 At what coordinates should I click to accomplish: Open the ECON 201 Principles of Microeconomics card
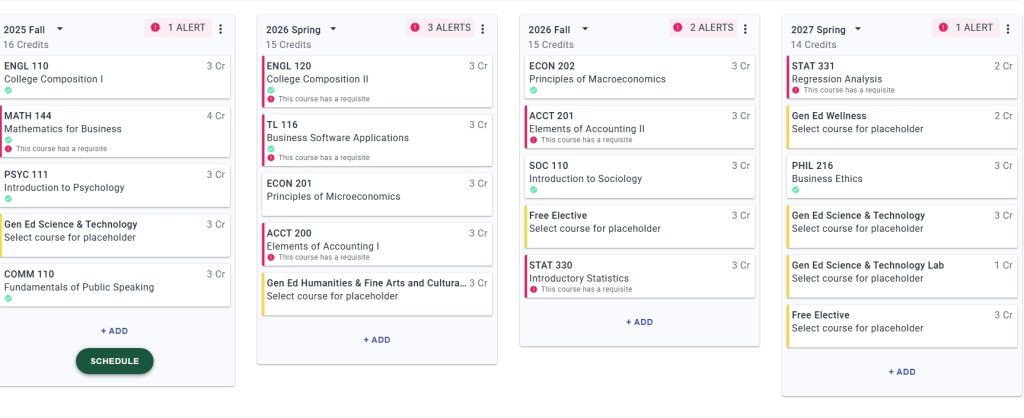(x=377, y=194)
